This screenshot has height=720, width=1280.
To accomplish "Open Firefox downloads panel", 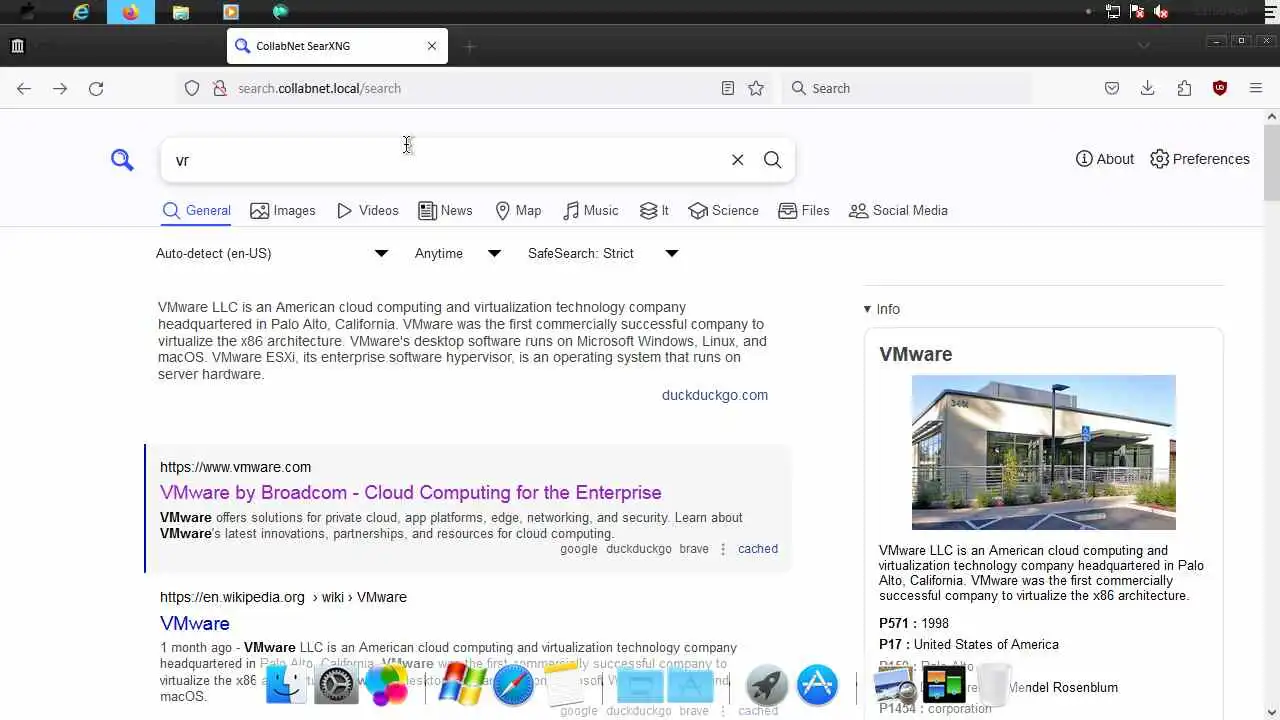I will [1148, 88].
